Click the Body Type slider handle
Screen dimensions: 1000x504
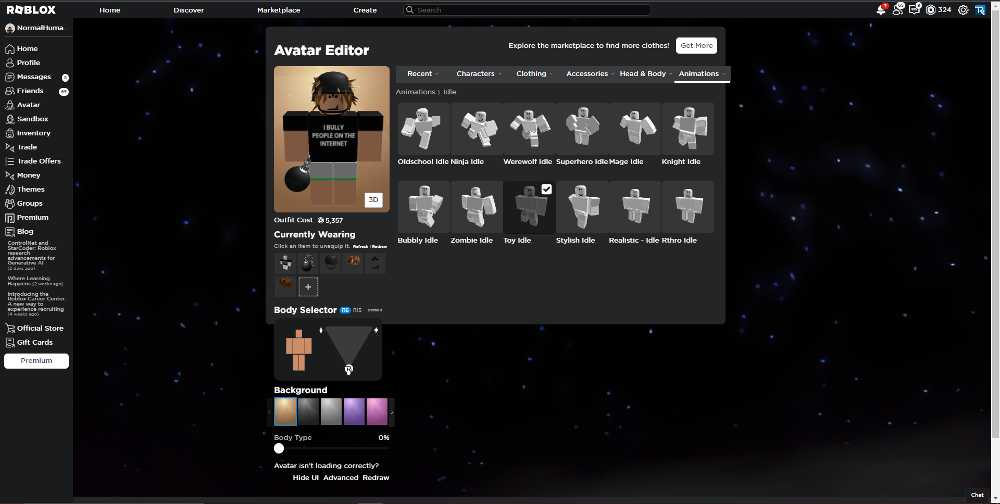(x=279, y=448)
